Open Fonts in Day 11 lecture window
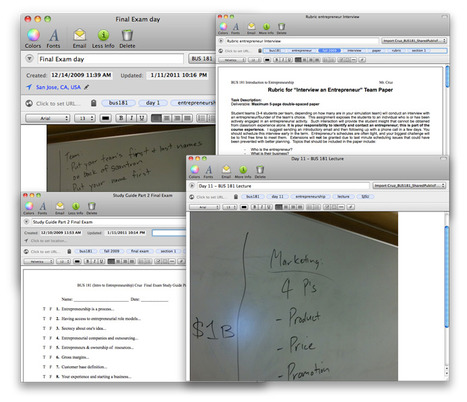The image size is (467, 402). click(x=209, y=172)
